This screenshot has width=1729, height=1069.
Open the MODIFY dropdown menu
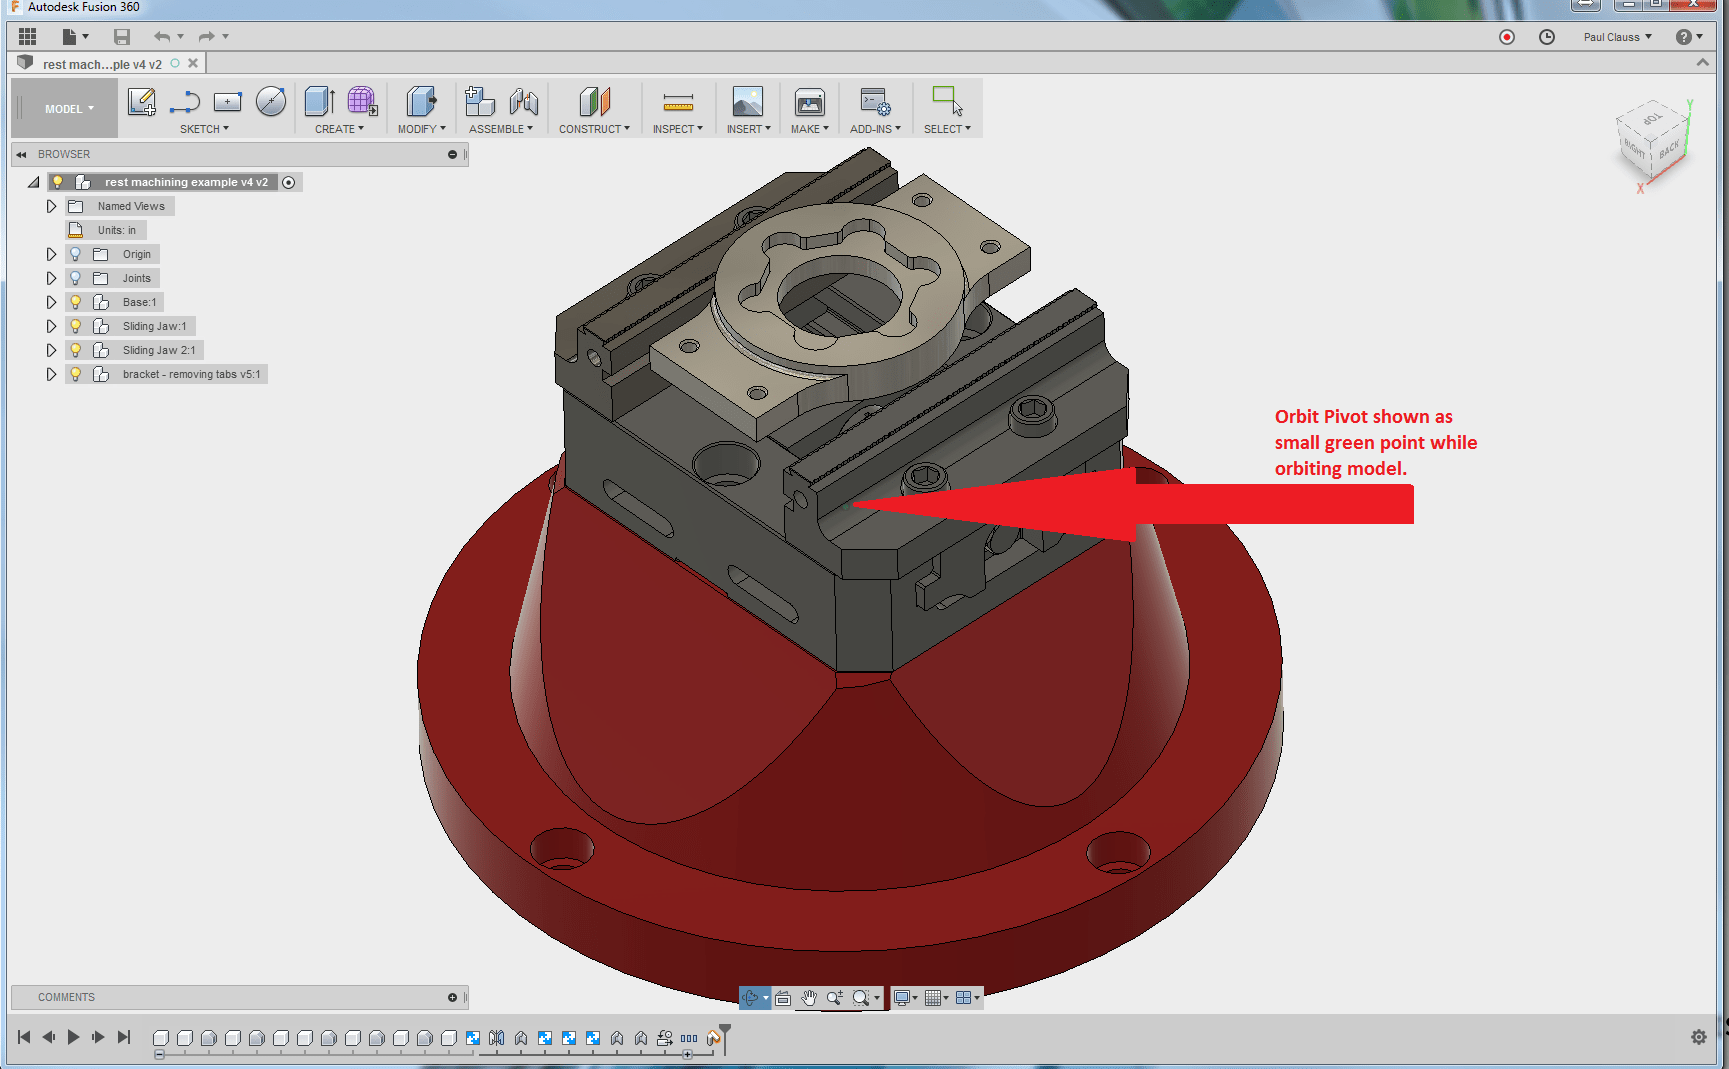click(x=421, y=128)
